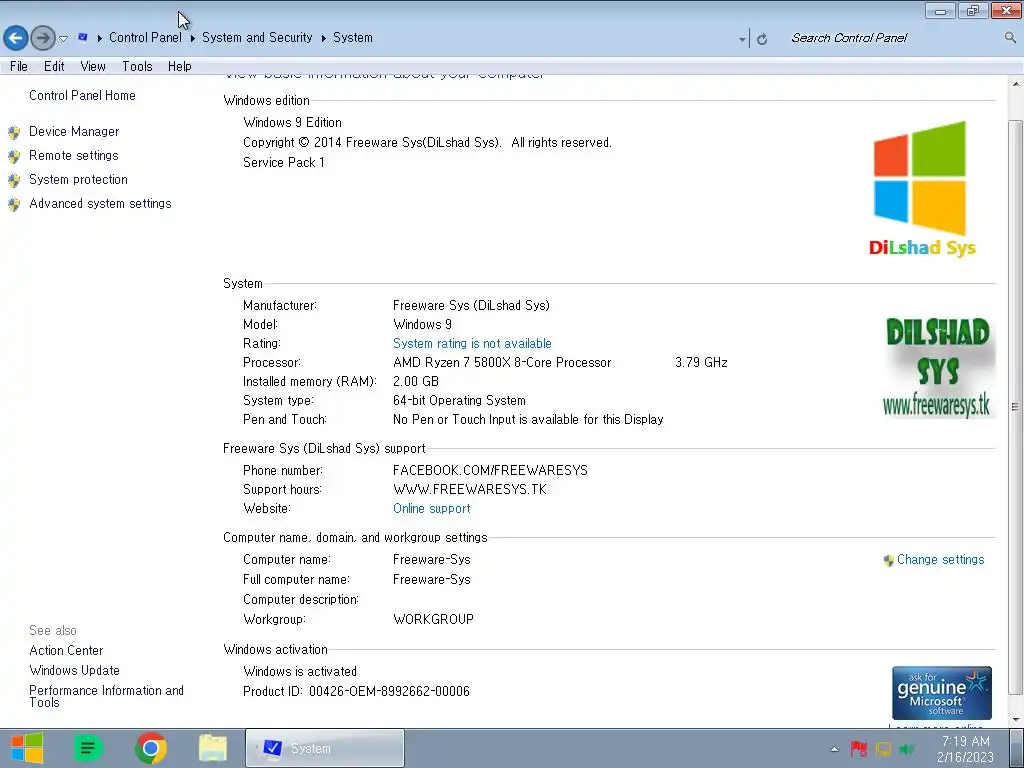Open the recent pages dropdown arrow
Viewport: 1024px width, 768px height.
pyautogui.click(x=63, y=39)
